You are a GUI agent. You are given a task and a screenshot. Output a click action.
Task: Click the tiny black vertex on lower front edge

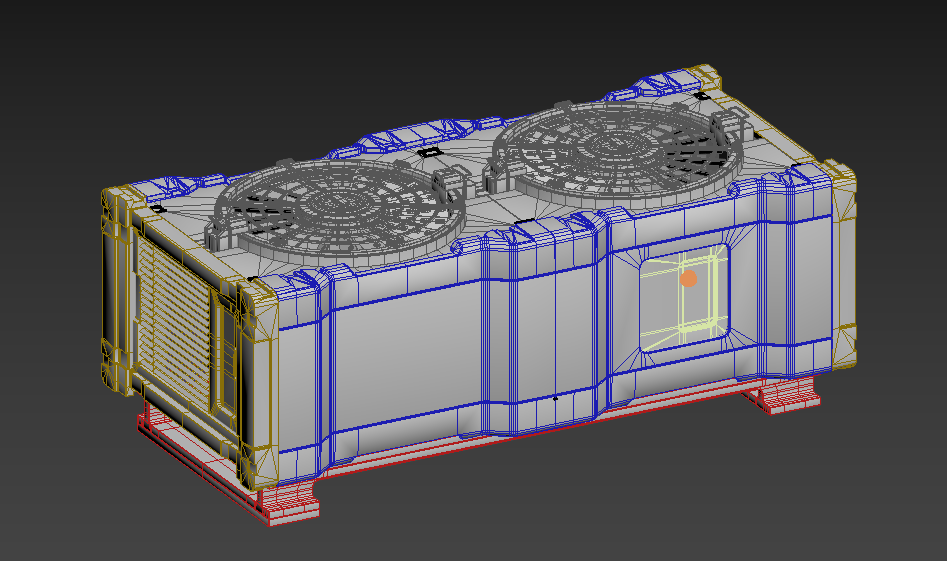pos(556,399)
